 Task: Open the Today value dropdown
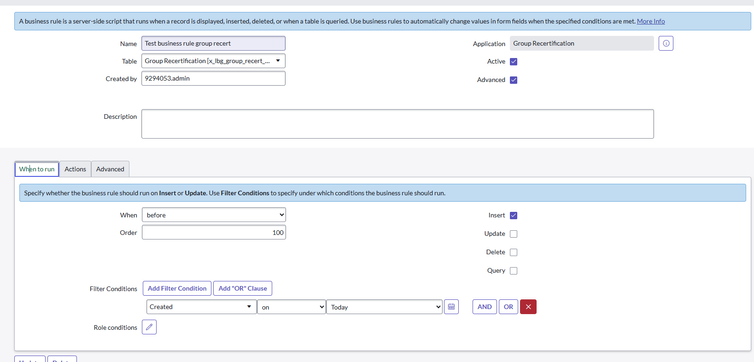tap(384, 307)
